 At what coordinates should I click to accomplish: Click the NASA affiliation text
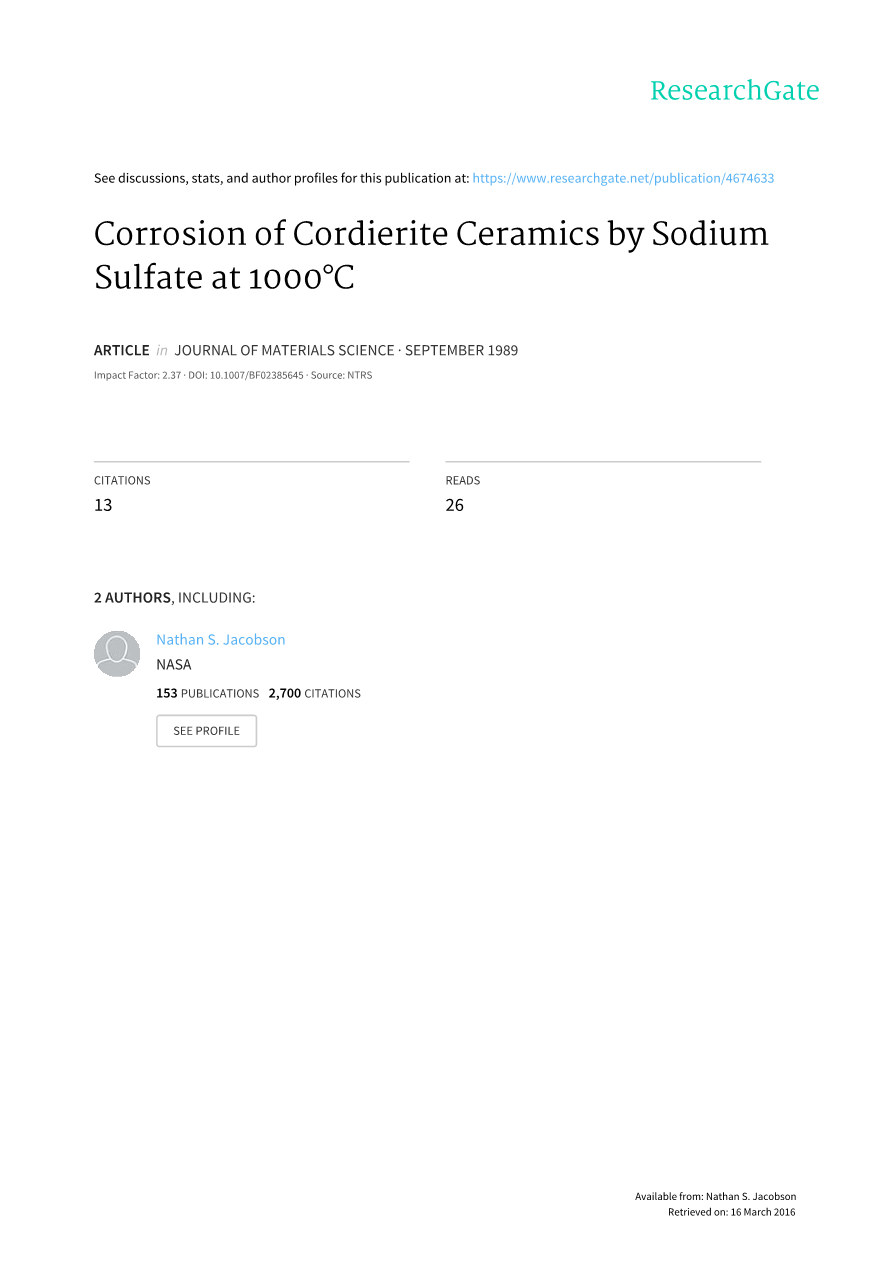tap(174, 665)
